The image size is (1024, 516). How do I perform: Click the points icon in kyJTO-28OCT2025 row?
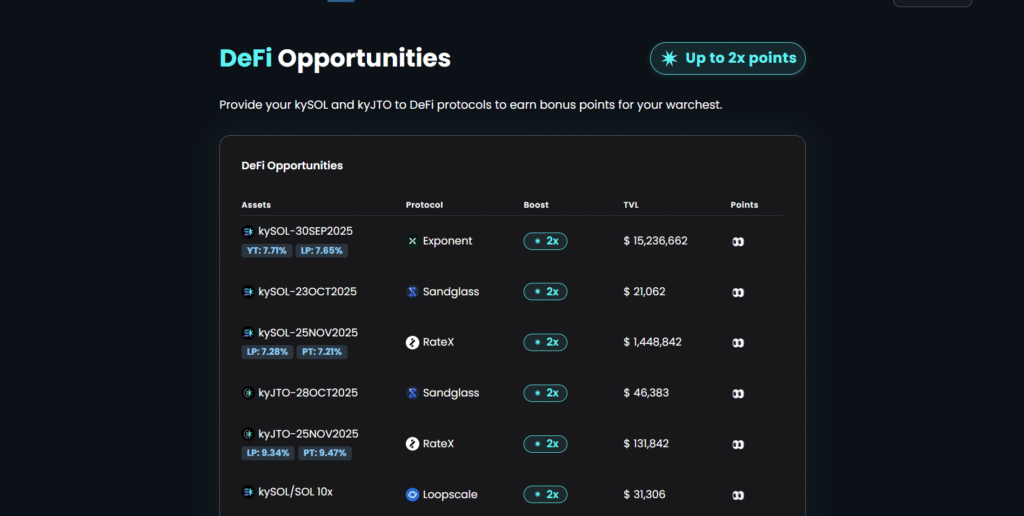click(x=738, y=394)
